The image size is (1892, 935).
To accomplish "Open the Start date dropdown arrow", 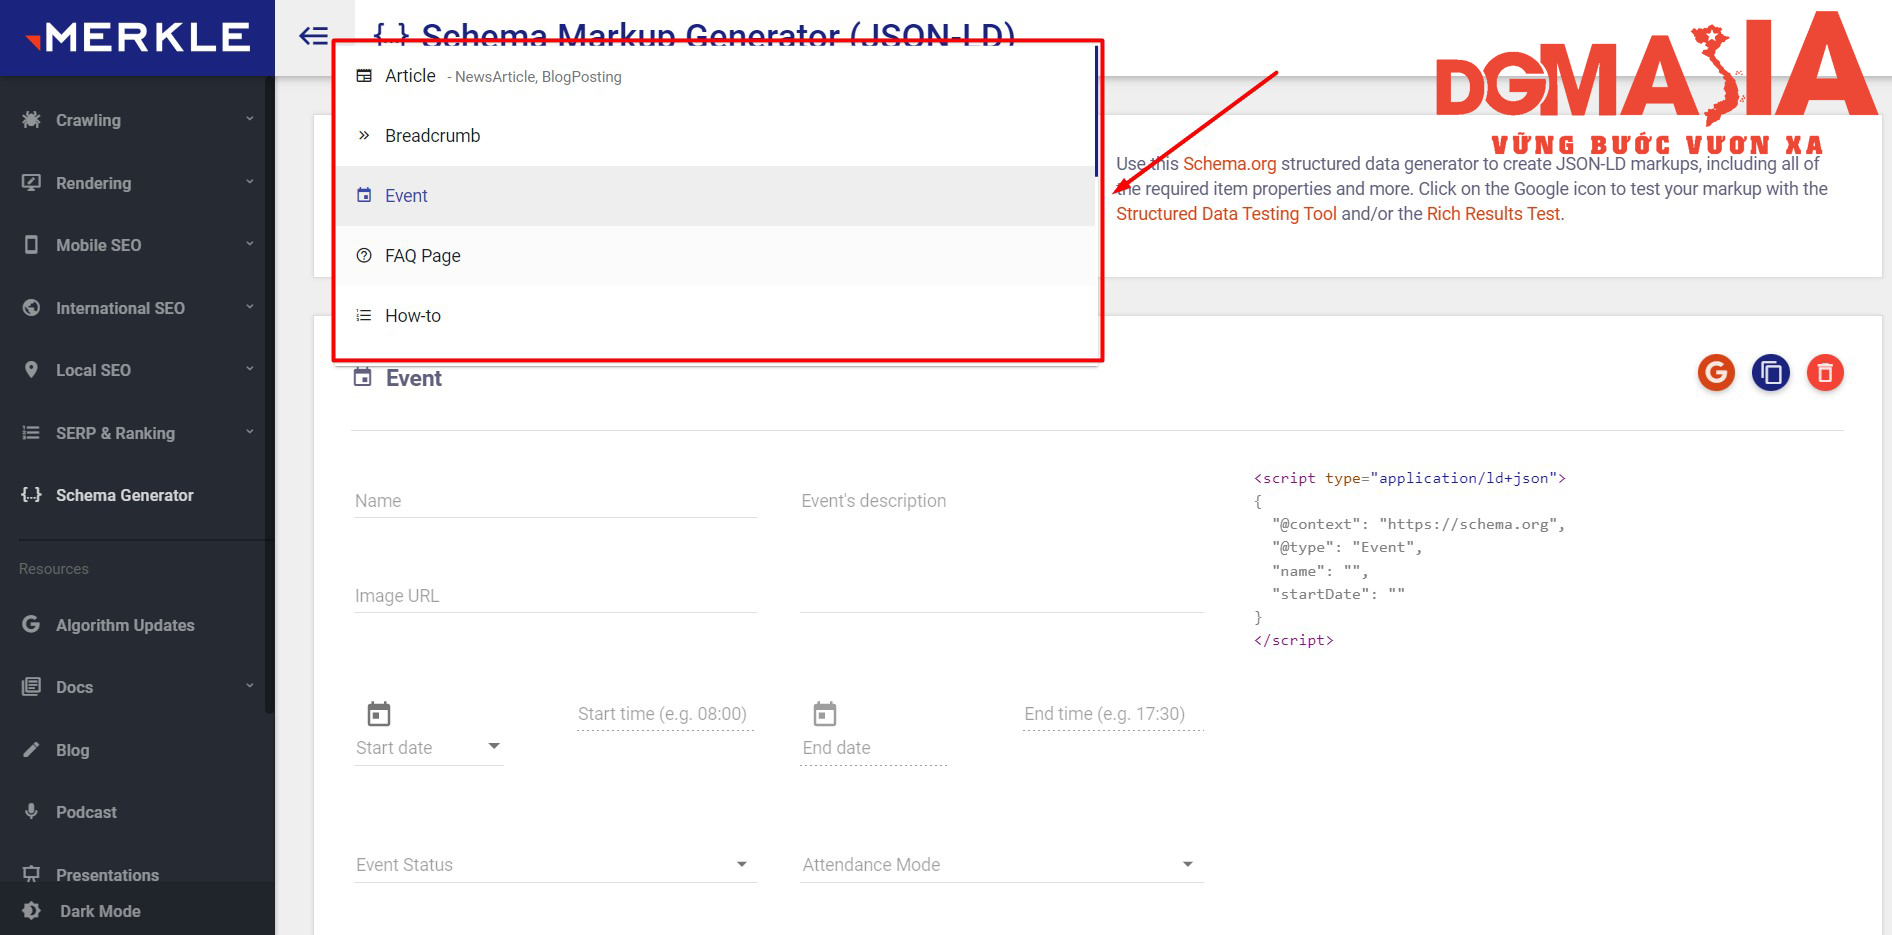I will click(494, 747).
